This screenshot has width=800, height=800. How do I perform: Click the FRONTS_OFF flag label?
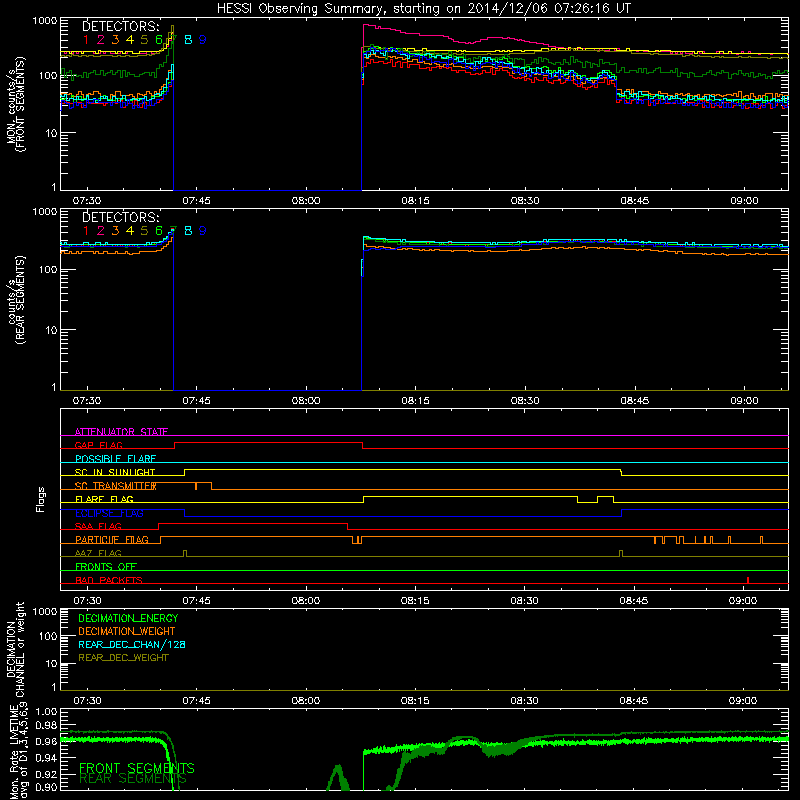coord(106,567)
